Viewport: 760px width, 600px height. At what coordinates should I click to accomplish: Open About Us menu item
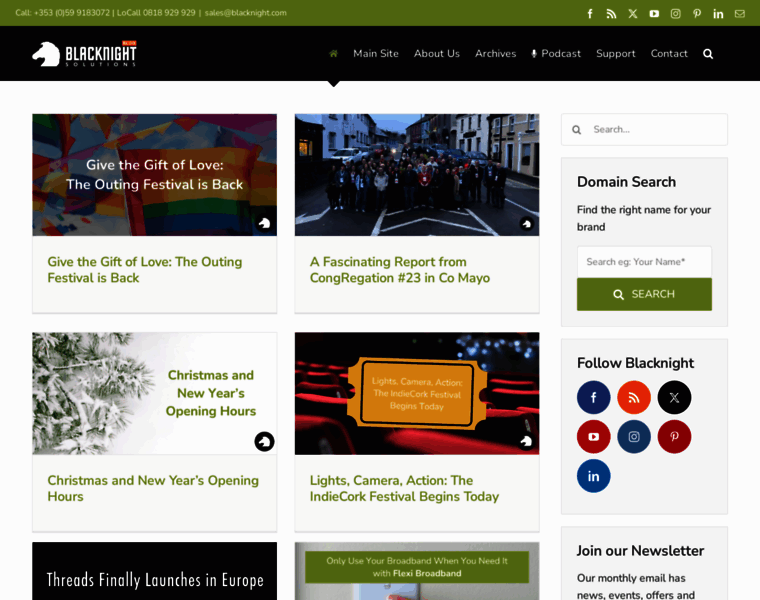coord(437,54)
